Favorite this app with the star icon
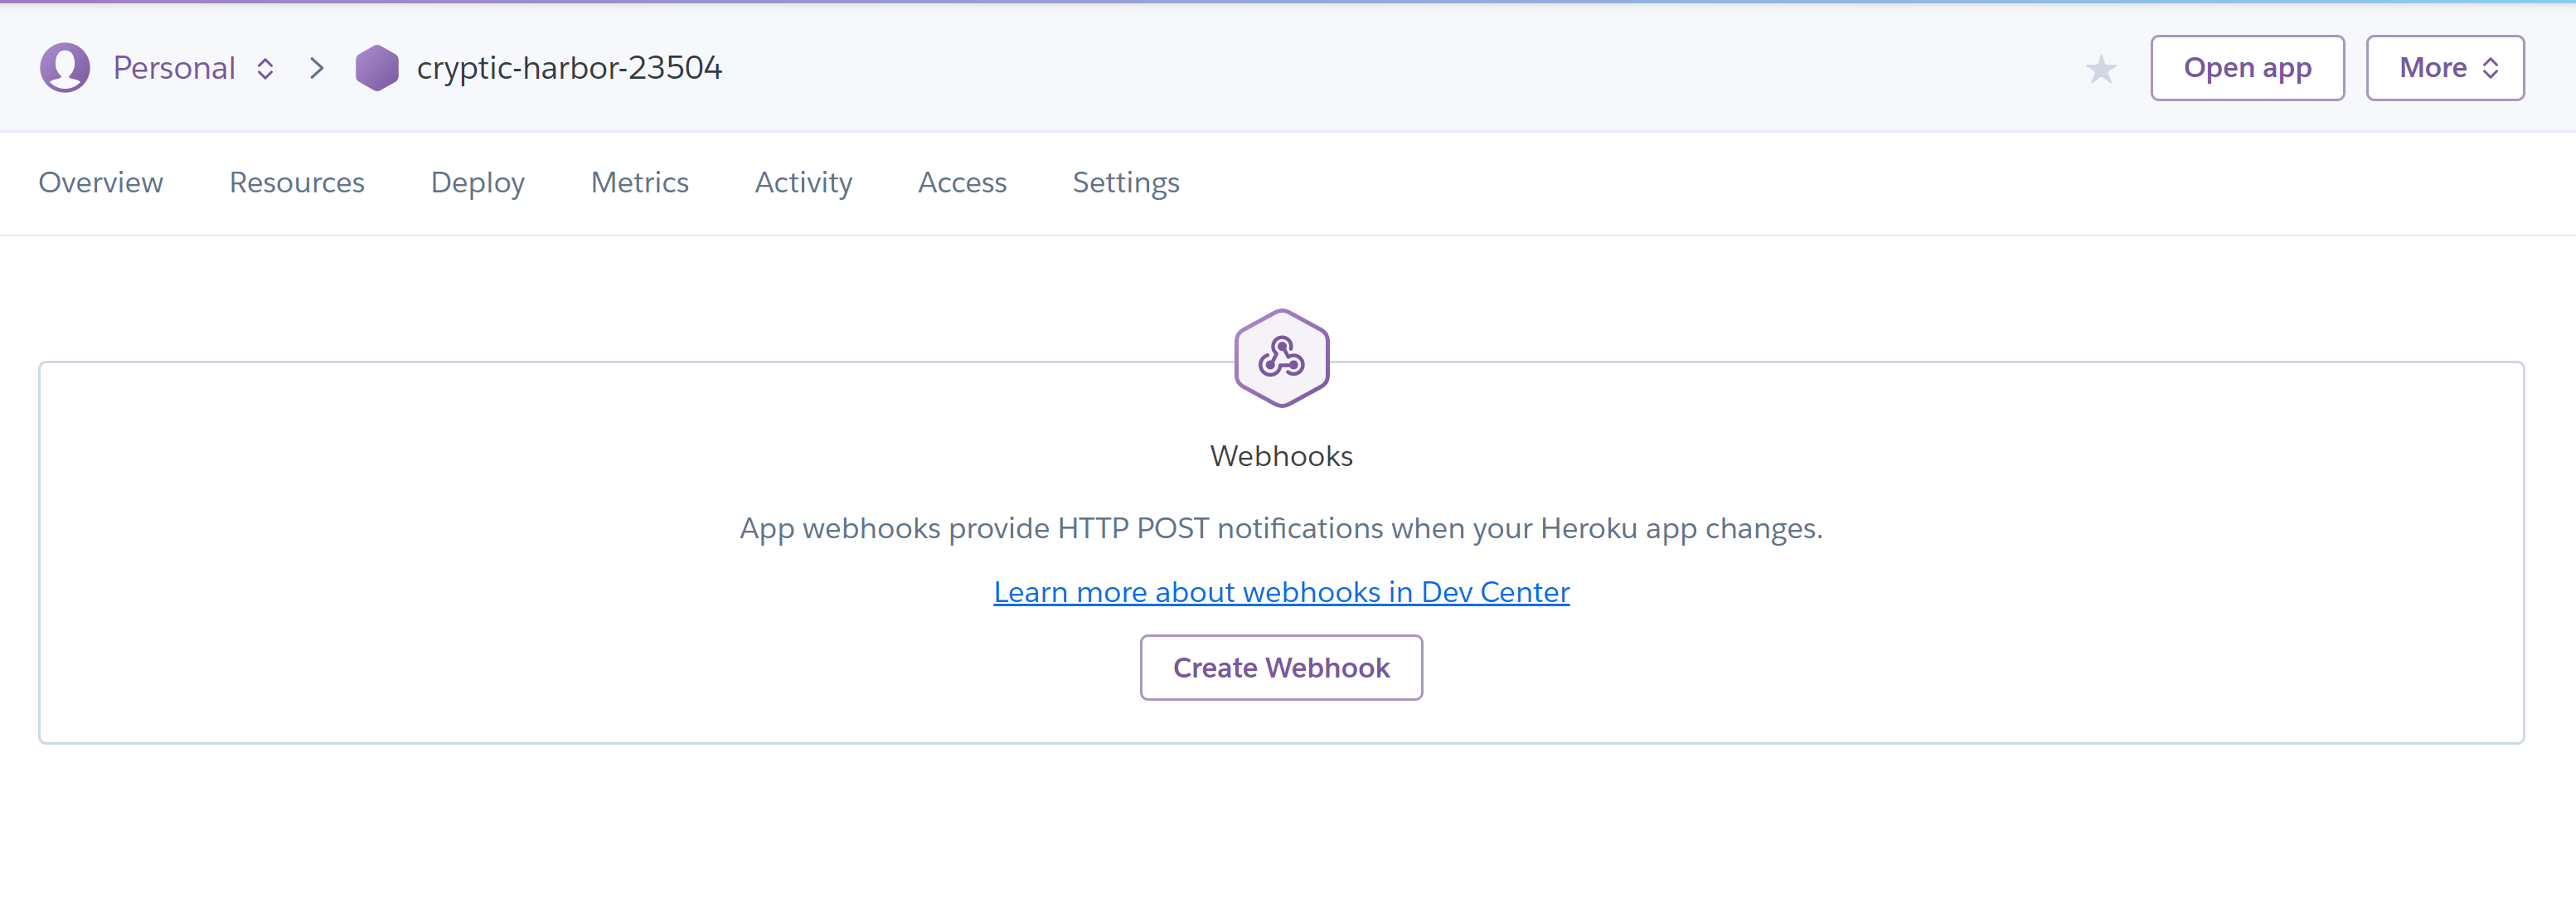This screenshot has width=2576, height=923. point(2101,69)
